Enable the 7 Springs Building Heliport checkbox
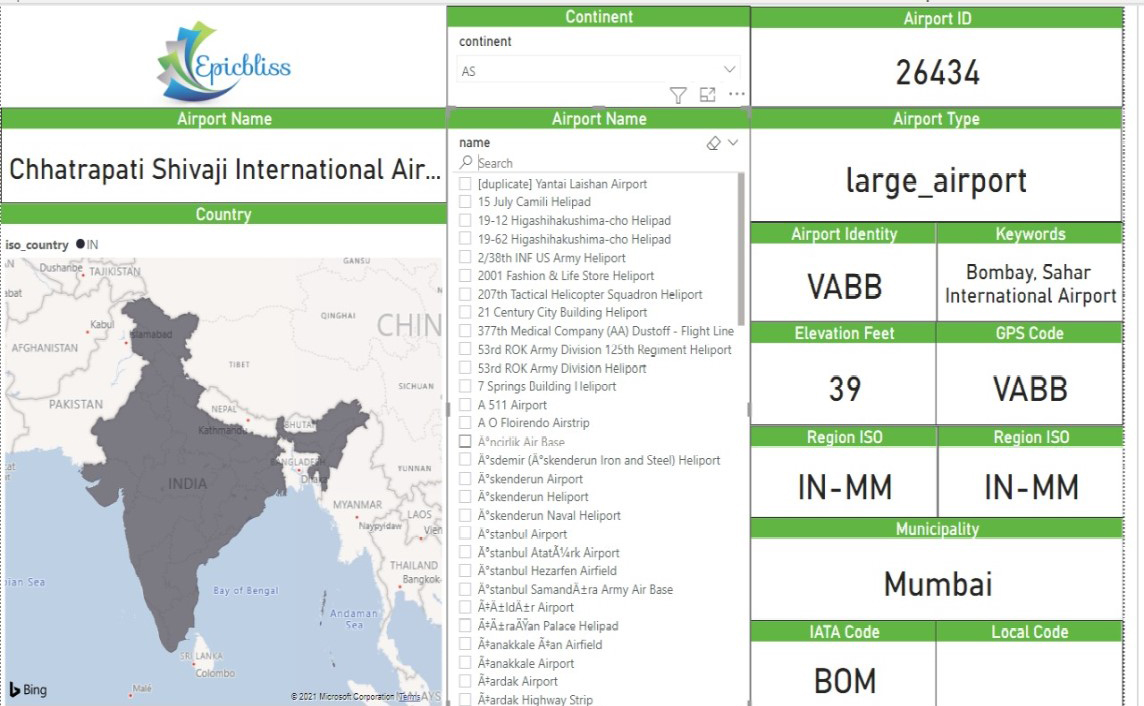This screenshot has height=706, width=1144. [x=465, y=386]
